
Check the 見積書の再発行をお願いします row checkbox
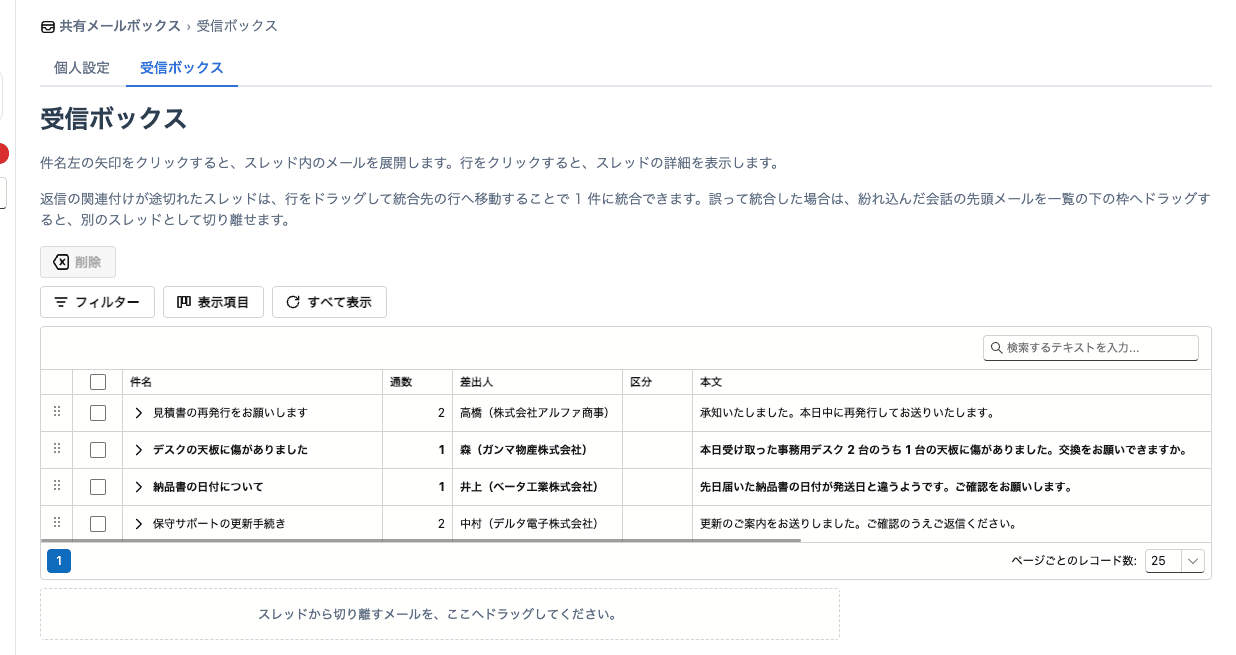pos(98,413)
